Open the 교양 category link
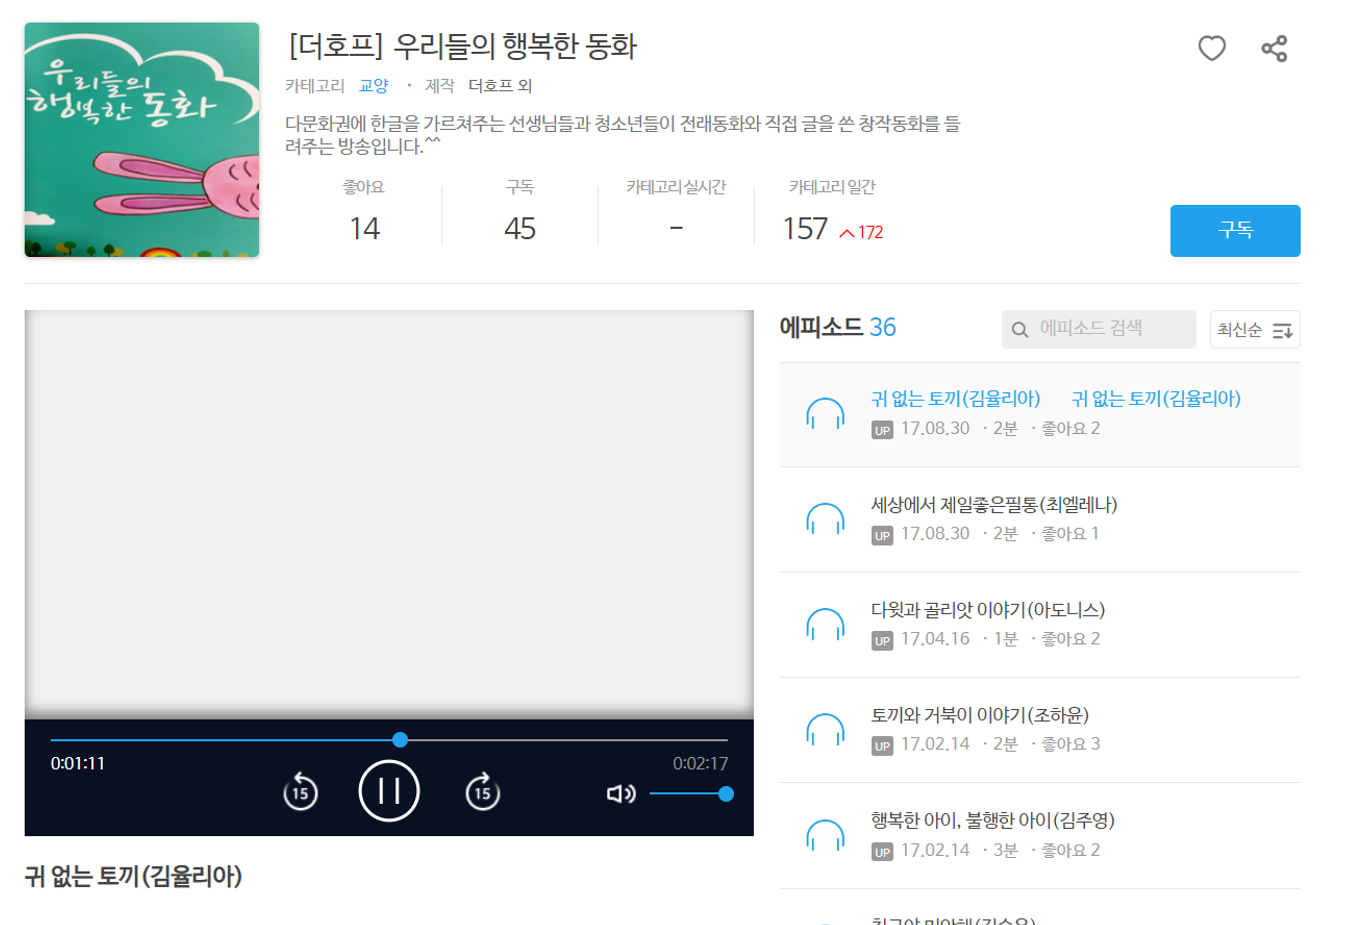This screenshot has width=1350, height=925. click(373, 86)
